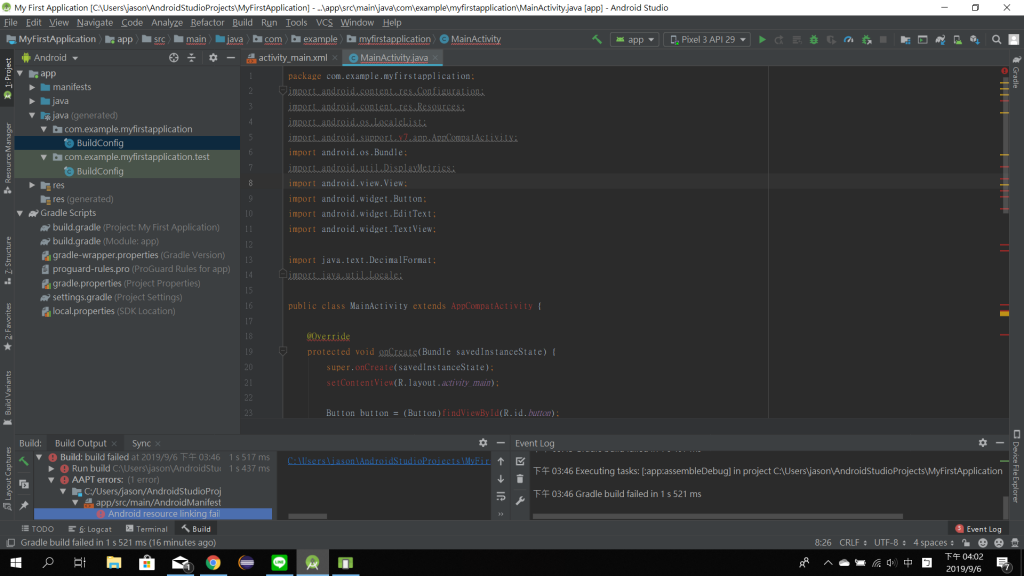This screenshot has width=1024, height=576.
Task: Toggle the Resource Manager tool window
Action: [x=8, y=159]
